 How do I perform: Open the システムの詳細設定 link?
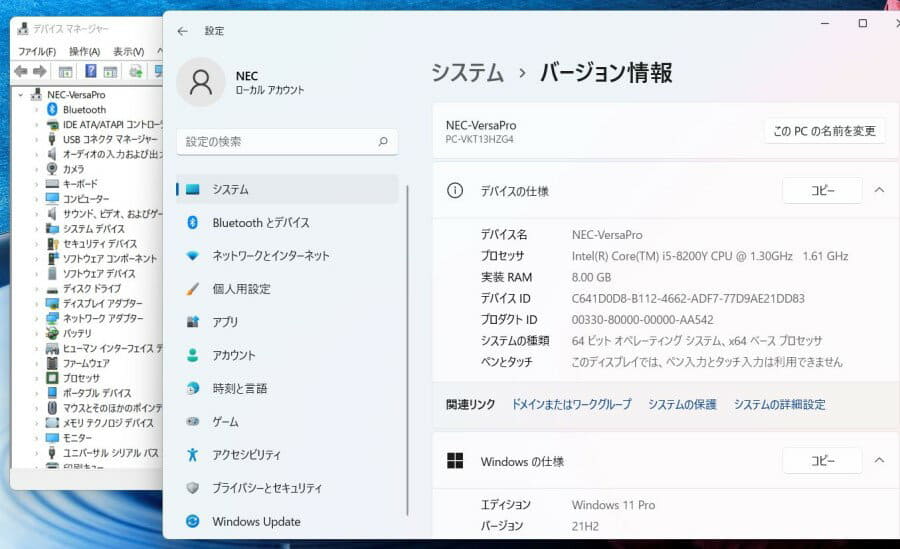coord(779,404)
